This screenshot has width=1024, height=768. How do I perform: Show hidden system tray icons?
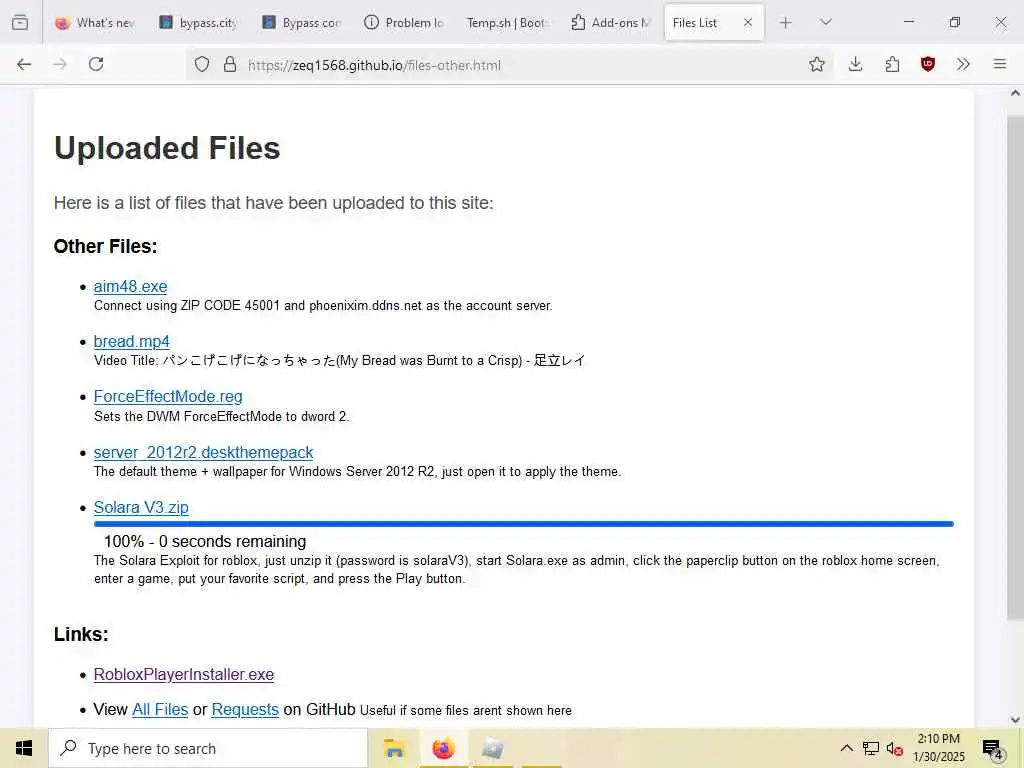tap(846, 748)
